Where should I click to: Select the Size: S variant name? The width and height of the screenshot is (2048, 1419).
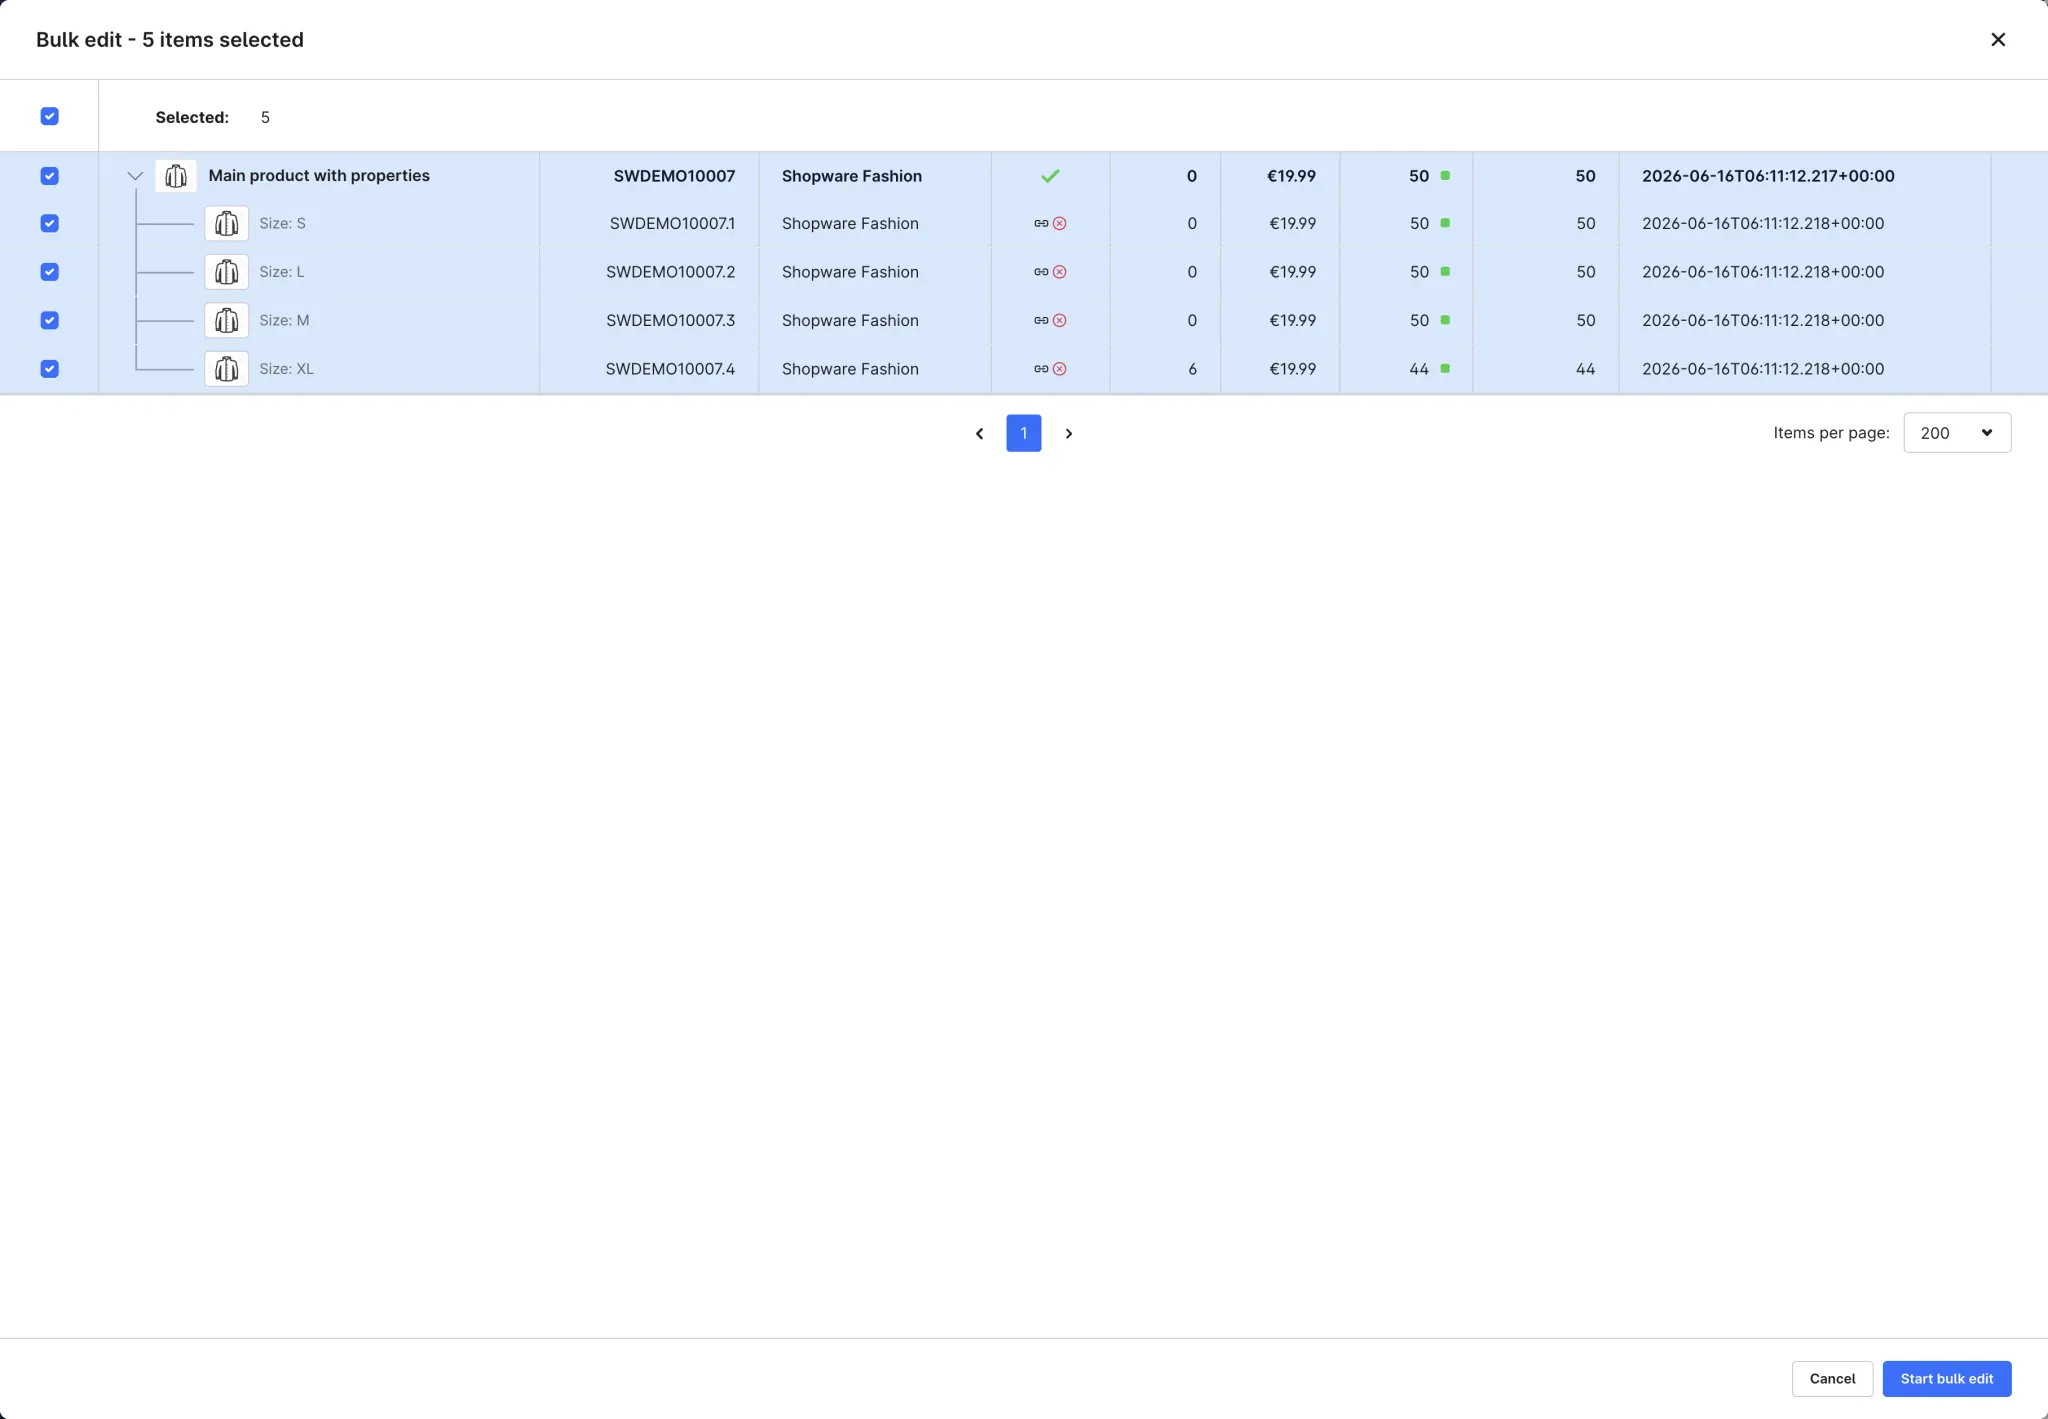(x=282, y=223)
